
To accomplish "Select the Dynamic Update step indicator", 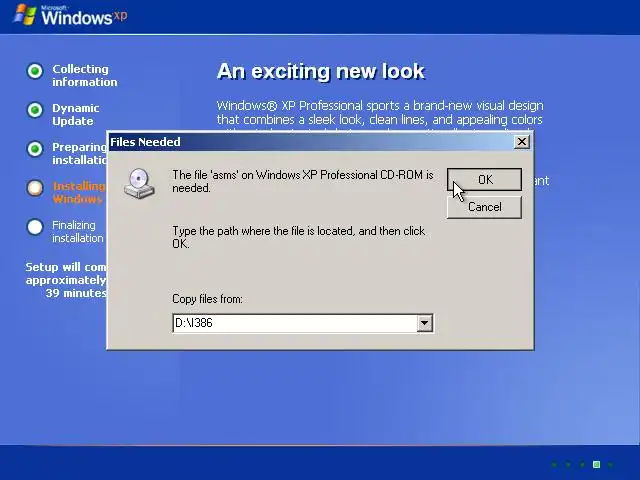I will coord(35,110).
